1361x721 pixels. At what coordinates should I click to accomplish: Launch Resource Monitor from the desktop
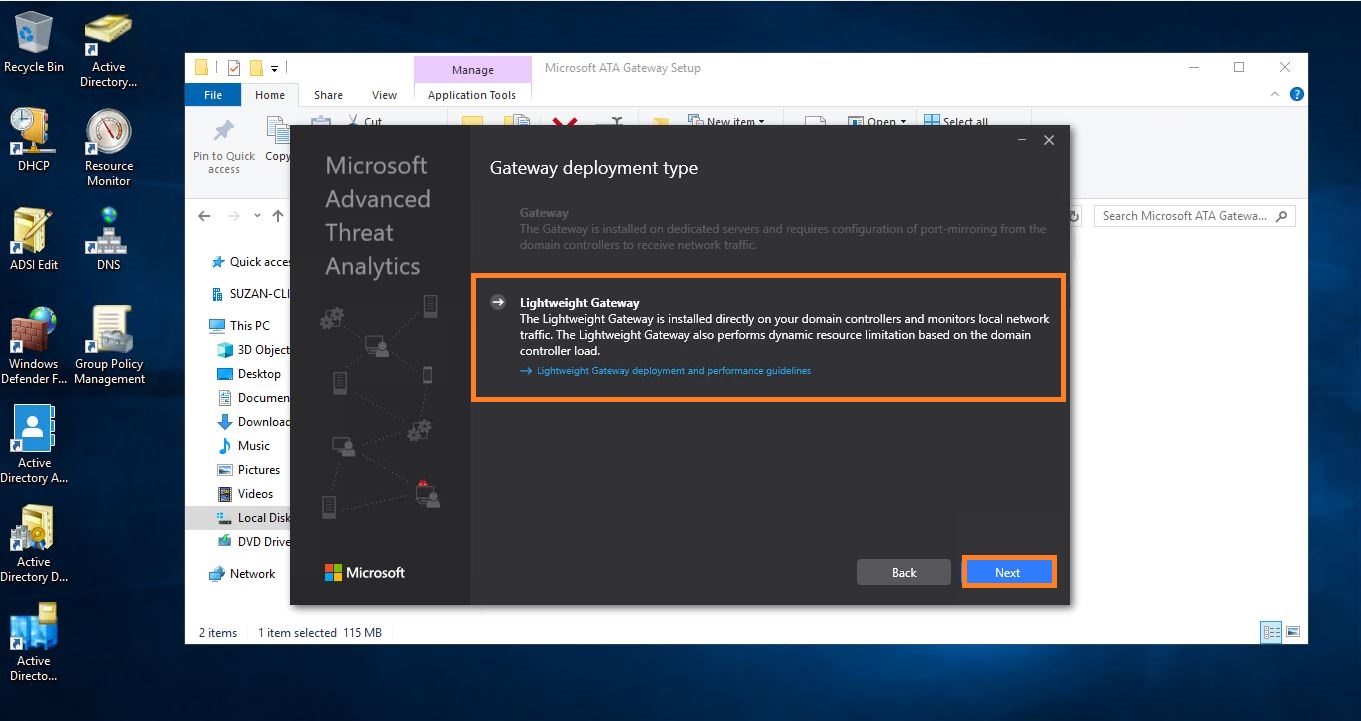pos(109,148)
